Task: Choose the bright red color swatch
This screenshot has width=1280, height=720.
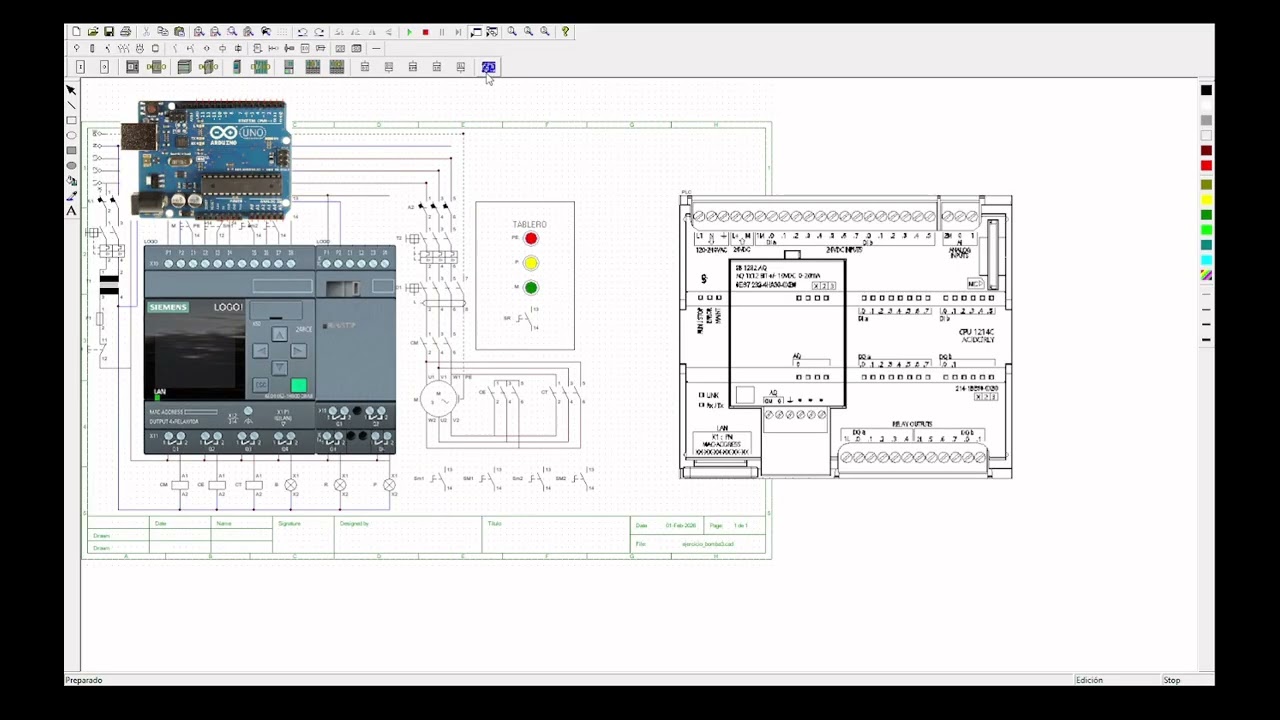Action: click(1206, 166)
